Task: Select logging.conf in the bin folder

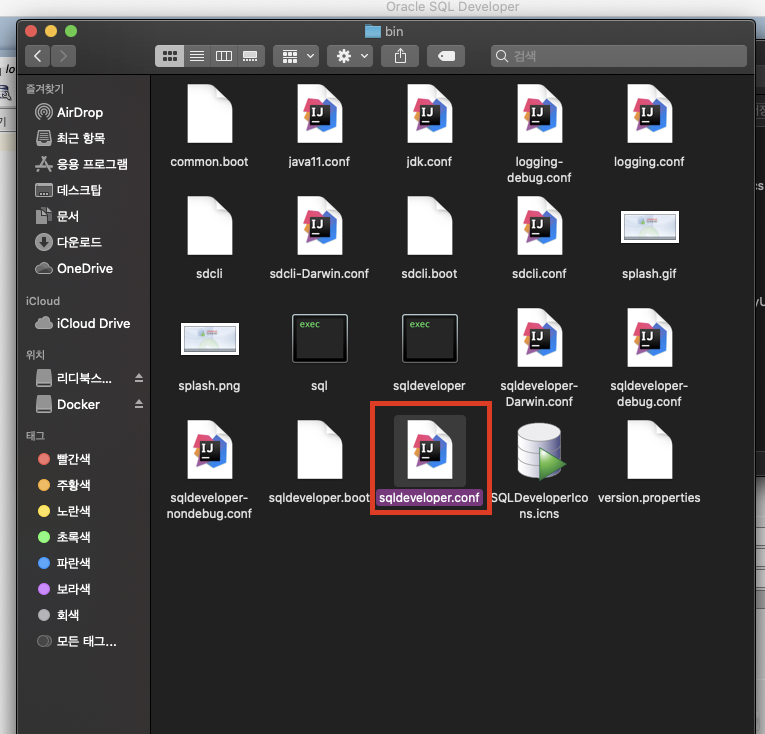Action: (649, 114)
